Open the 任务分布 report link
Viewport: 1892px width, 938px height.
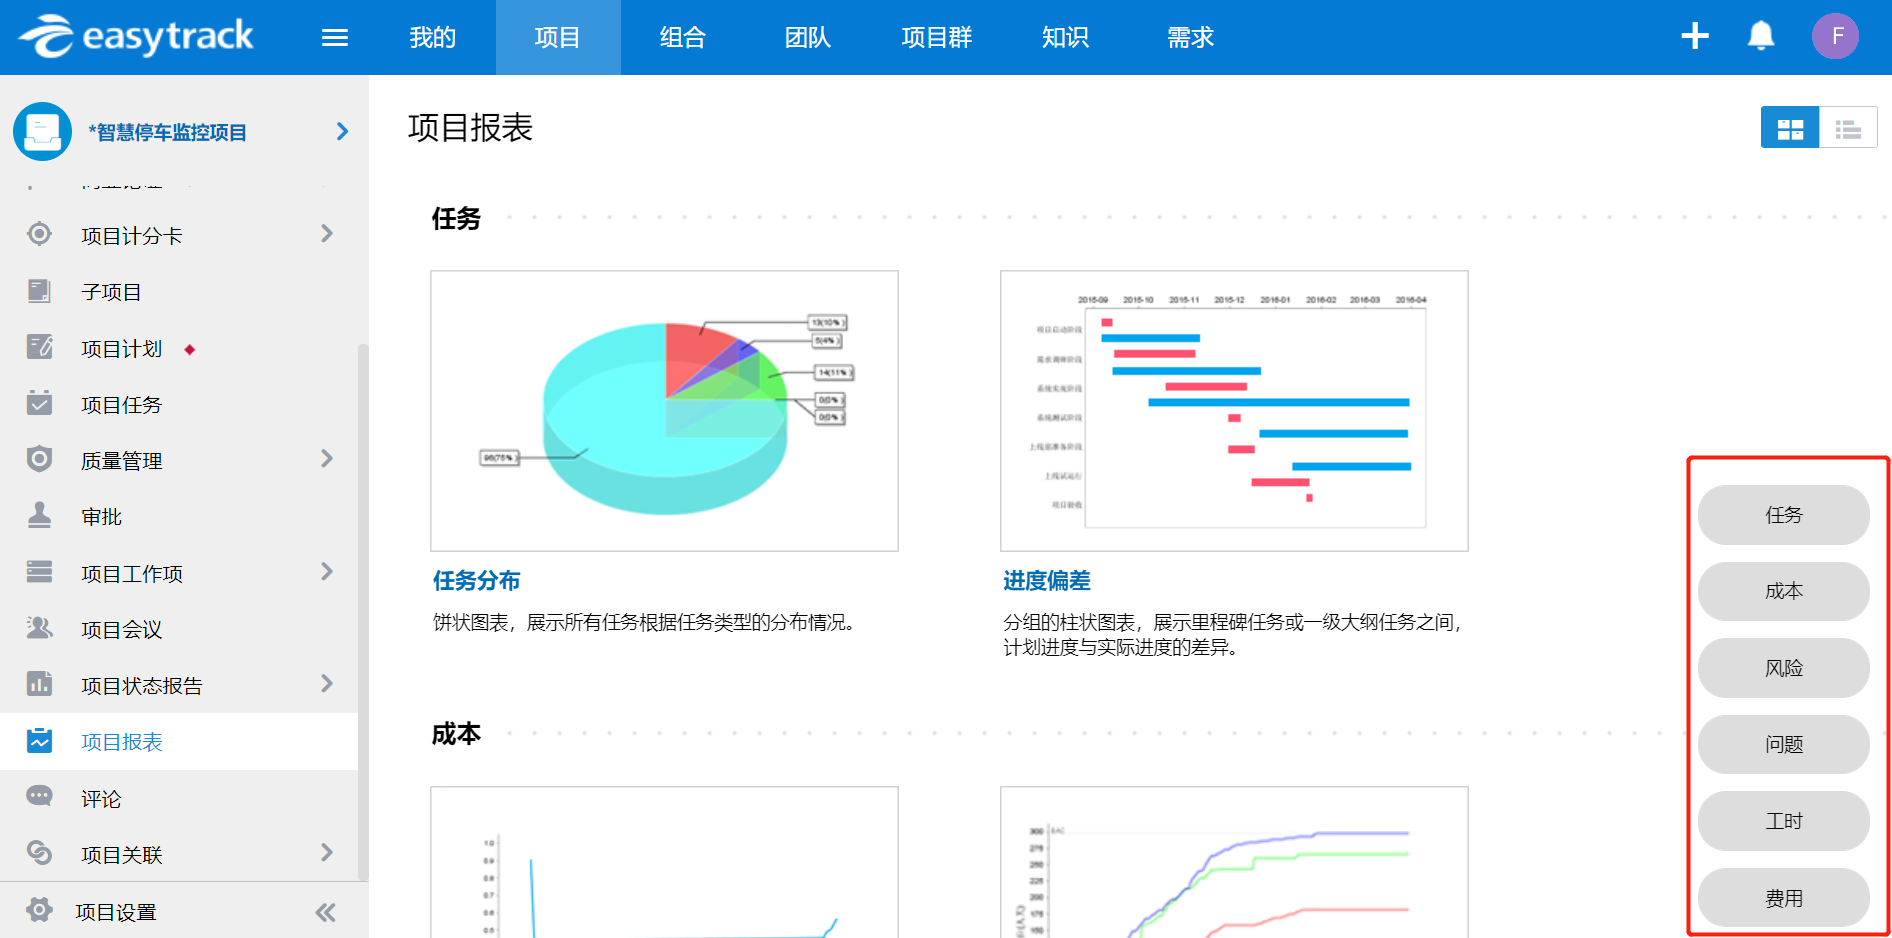(476, 581)
